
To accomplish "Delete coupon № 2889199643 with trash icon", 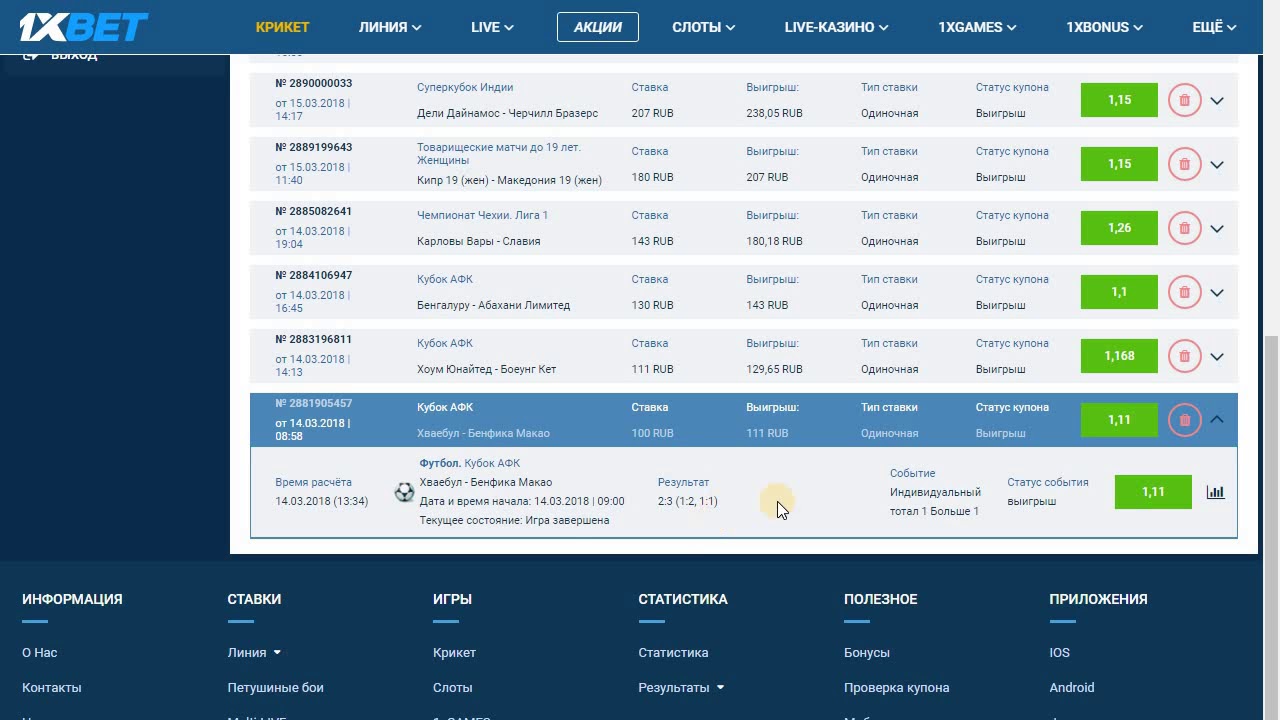I will [x=1185, y=164].
